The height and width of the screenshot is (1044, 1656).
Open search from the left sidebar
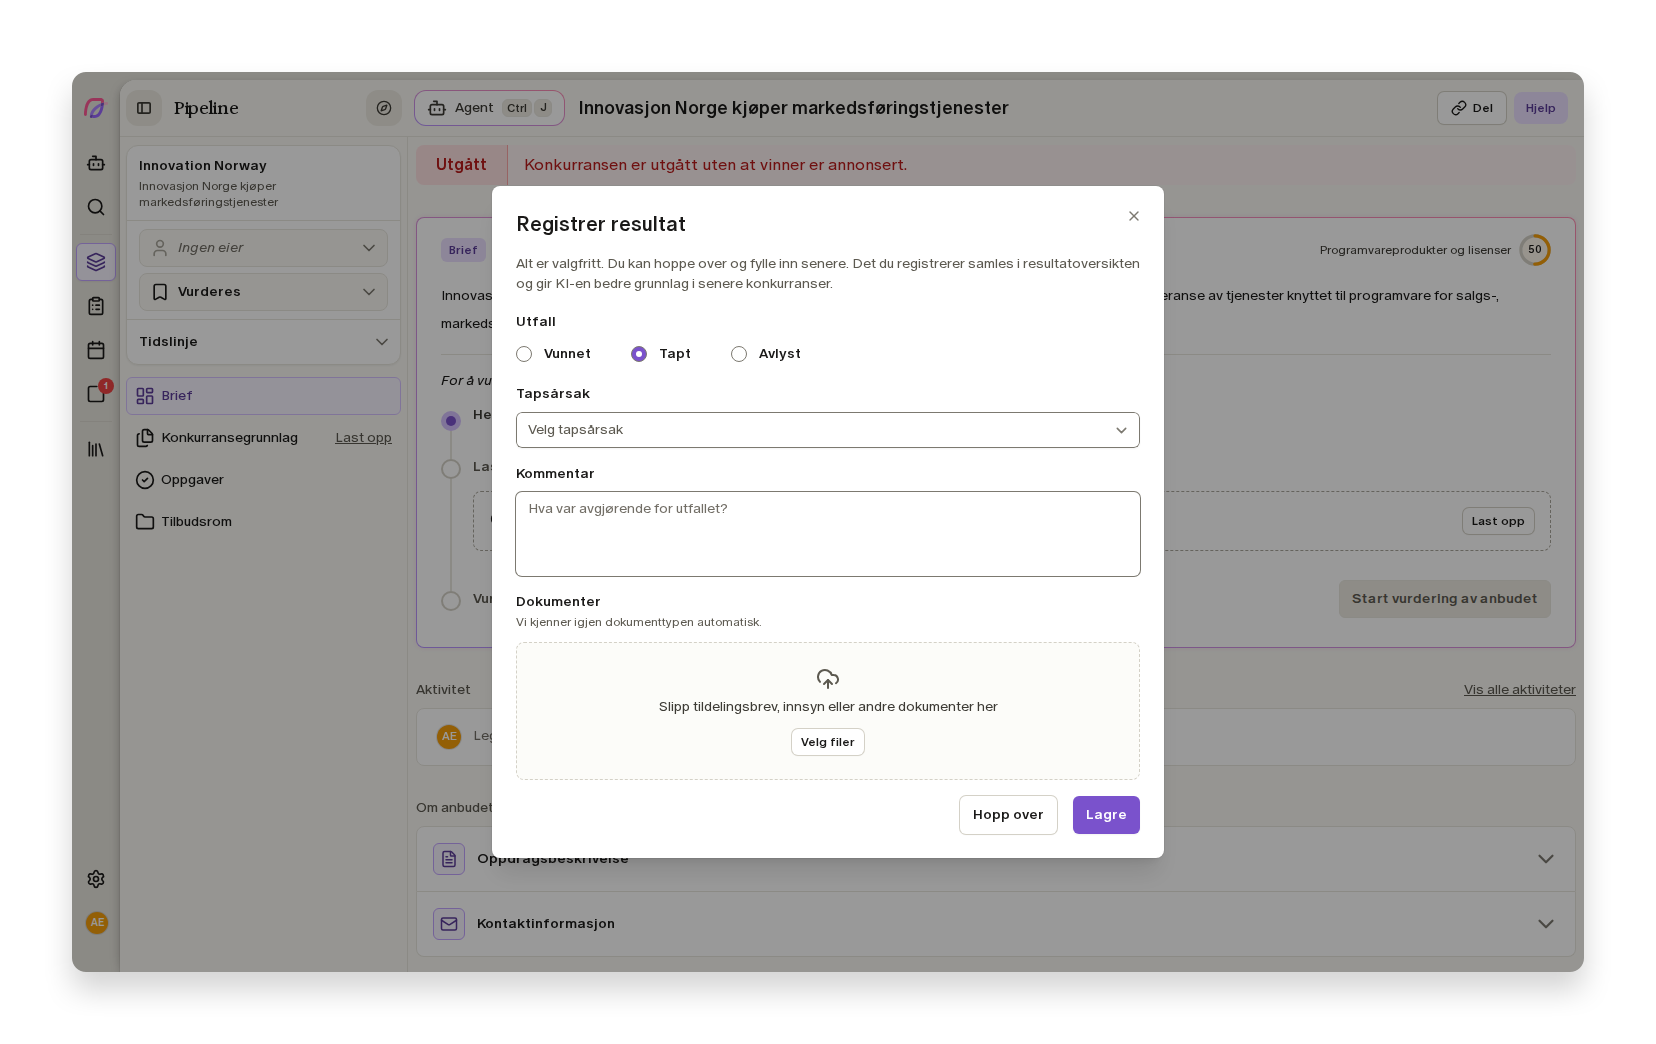96,207
